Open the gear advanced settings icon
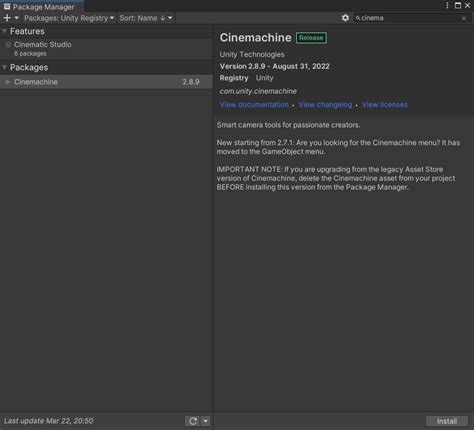The width and height of the screenshot is (474, 430). [345, 18]
